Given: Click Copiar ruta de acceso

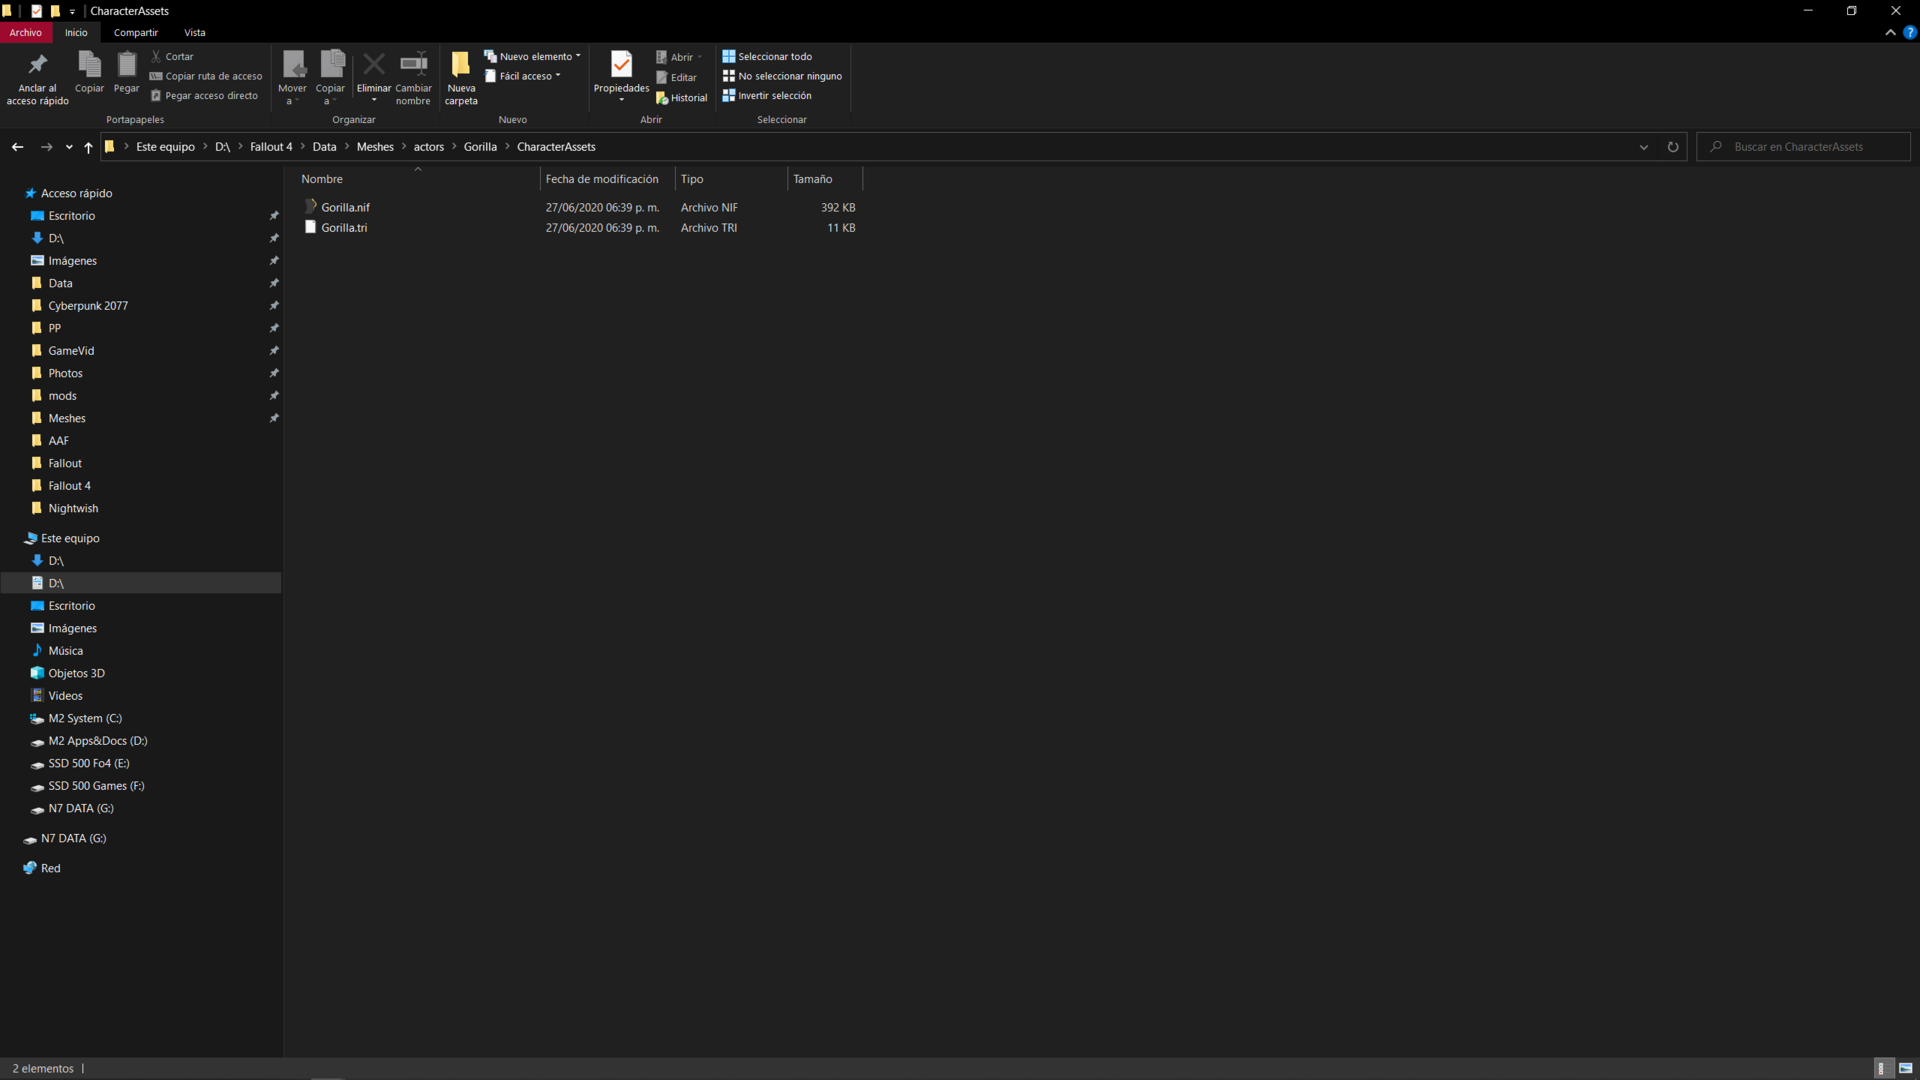Looking at the screenshot, I should click(x=206, y=76).
